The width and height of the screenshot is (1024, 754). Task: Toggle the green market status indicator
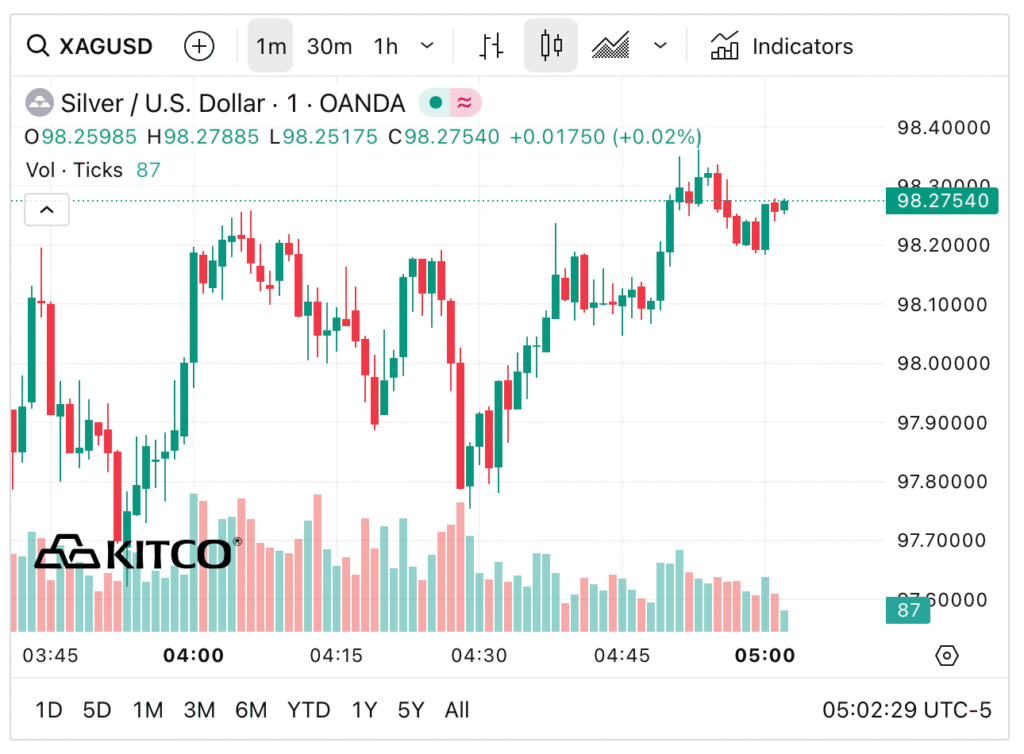coord(435,103)
